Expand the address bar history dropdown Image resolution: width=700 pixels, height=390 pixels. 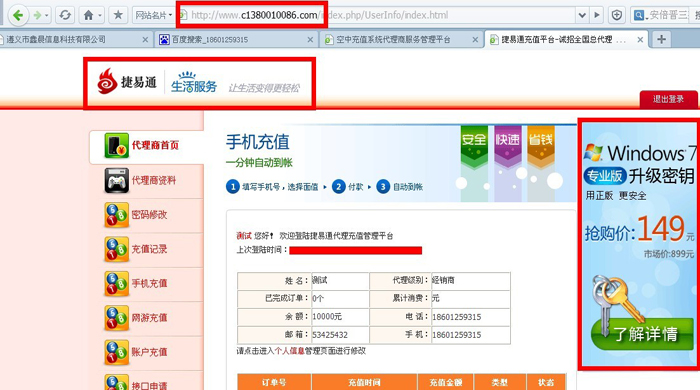click(582, 16)
